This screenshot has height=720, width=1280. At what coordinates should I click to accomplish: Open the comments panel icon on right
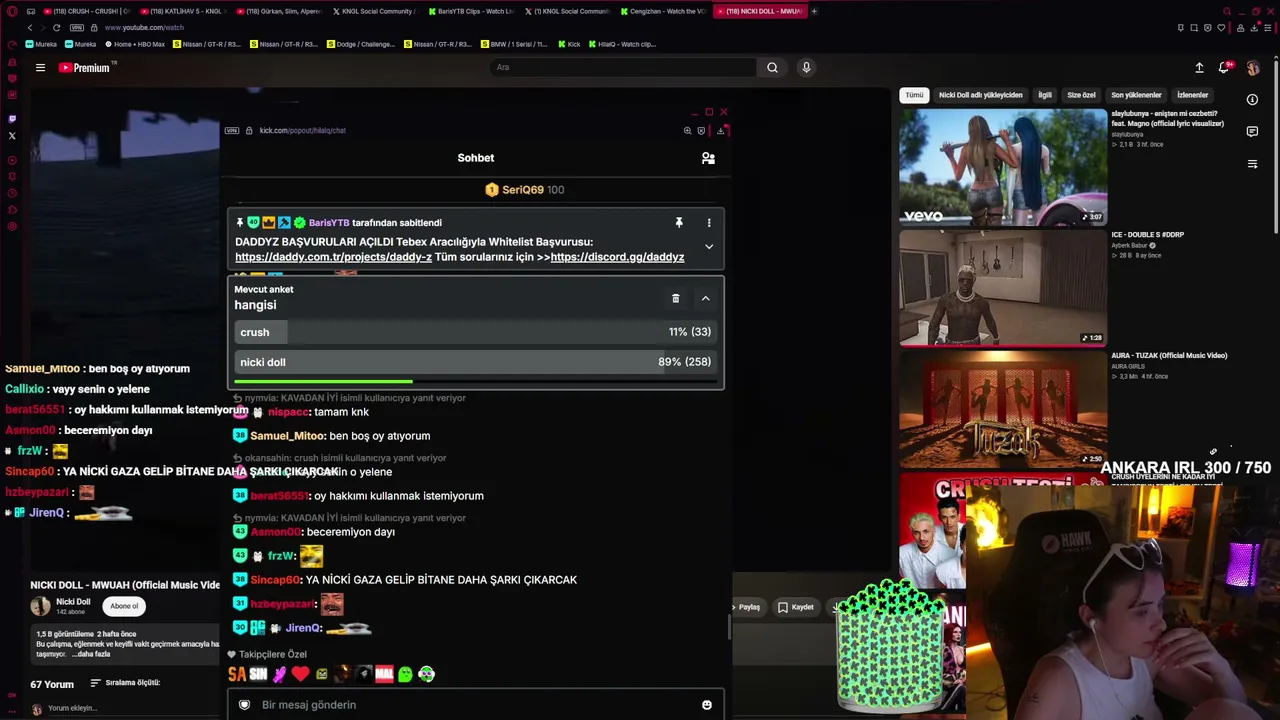(1252, 132)
